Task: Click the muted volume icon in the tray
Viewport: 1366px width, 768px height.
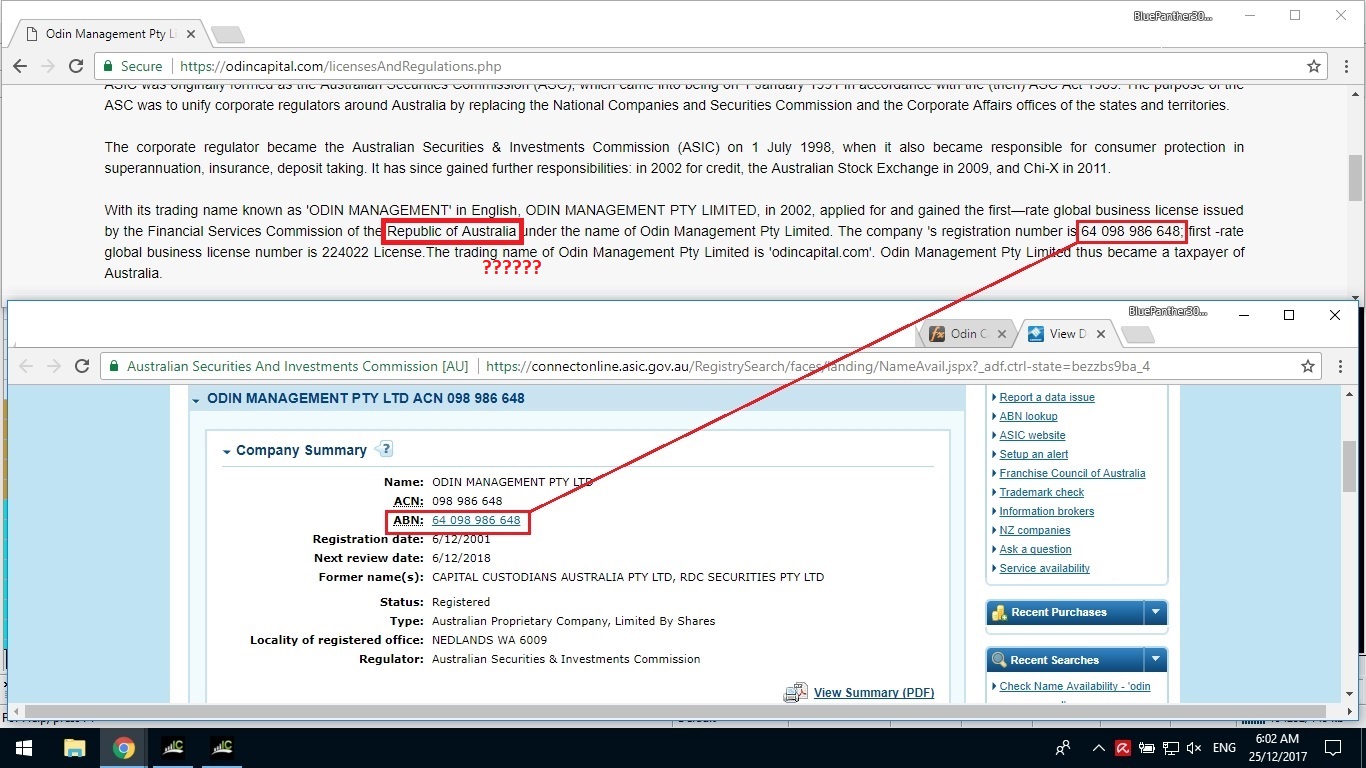Action: point(1194,747)
